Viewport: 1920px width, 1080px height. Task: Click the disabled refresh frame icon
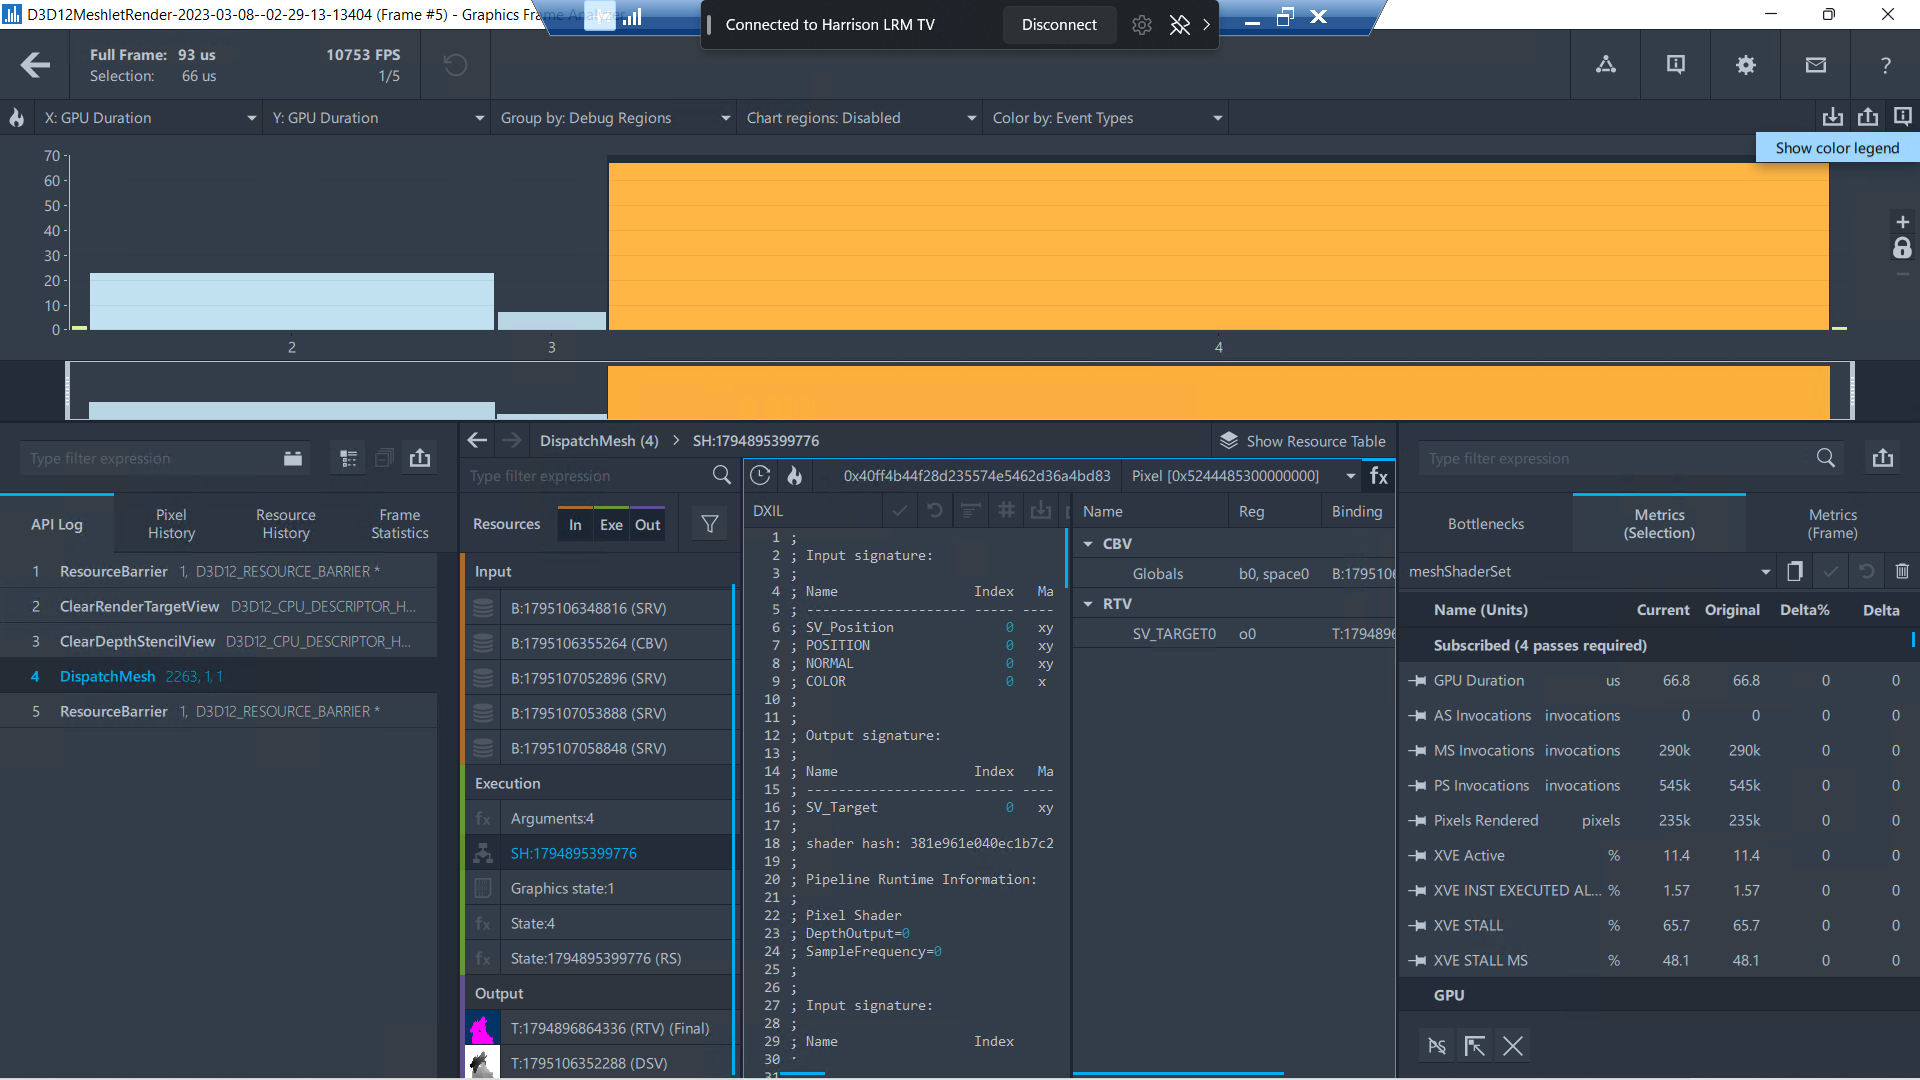455,65
